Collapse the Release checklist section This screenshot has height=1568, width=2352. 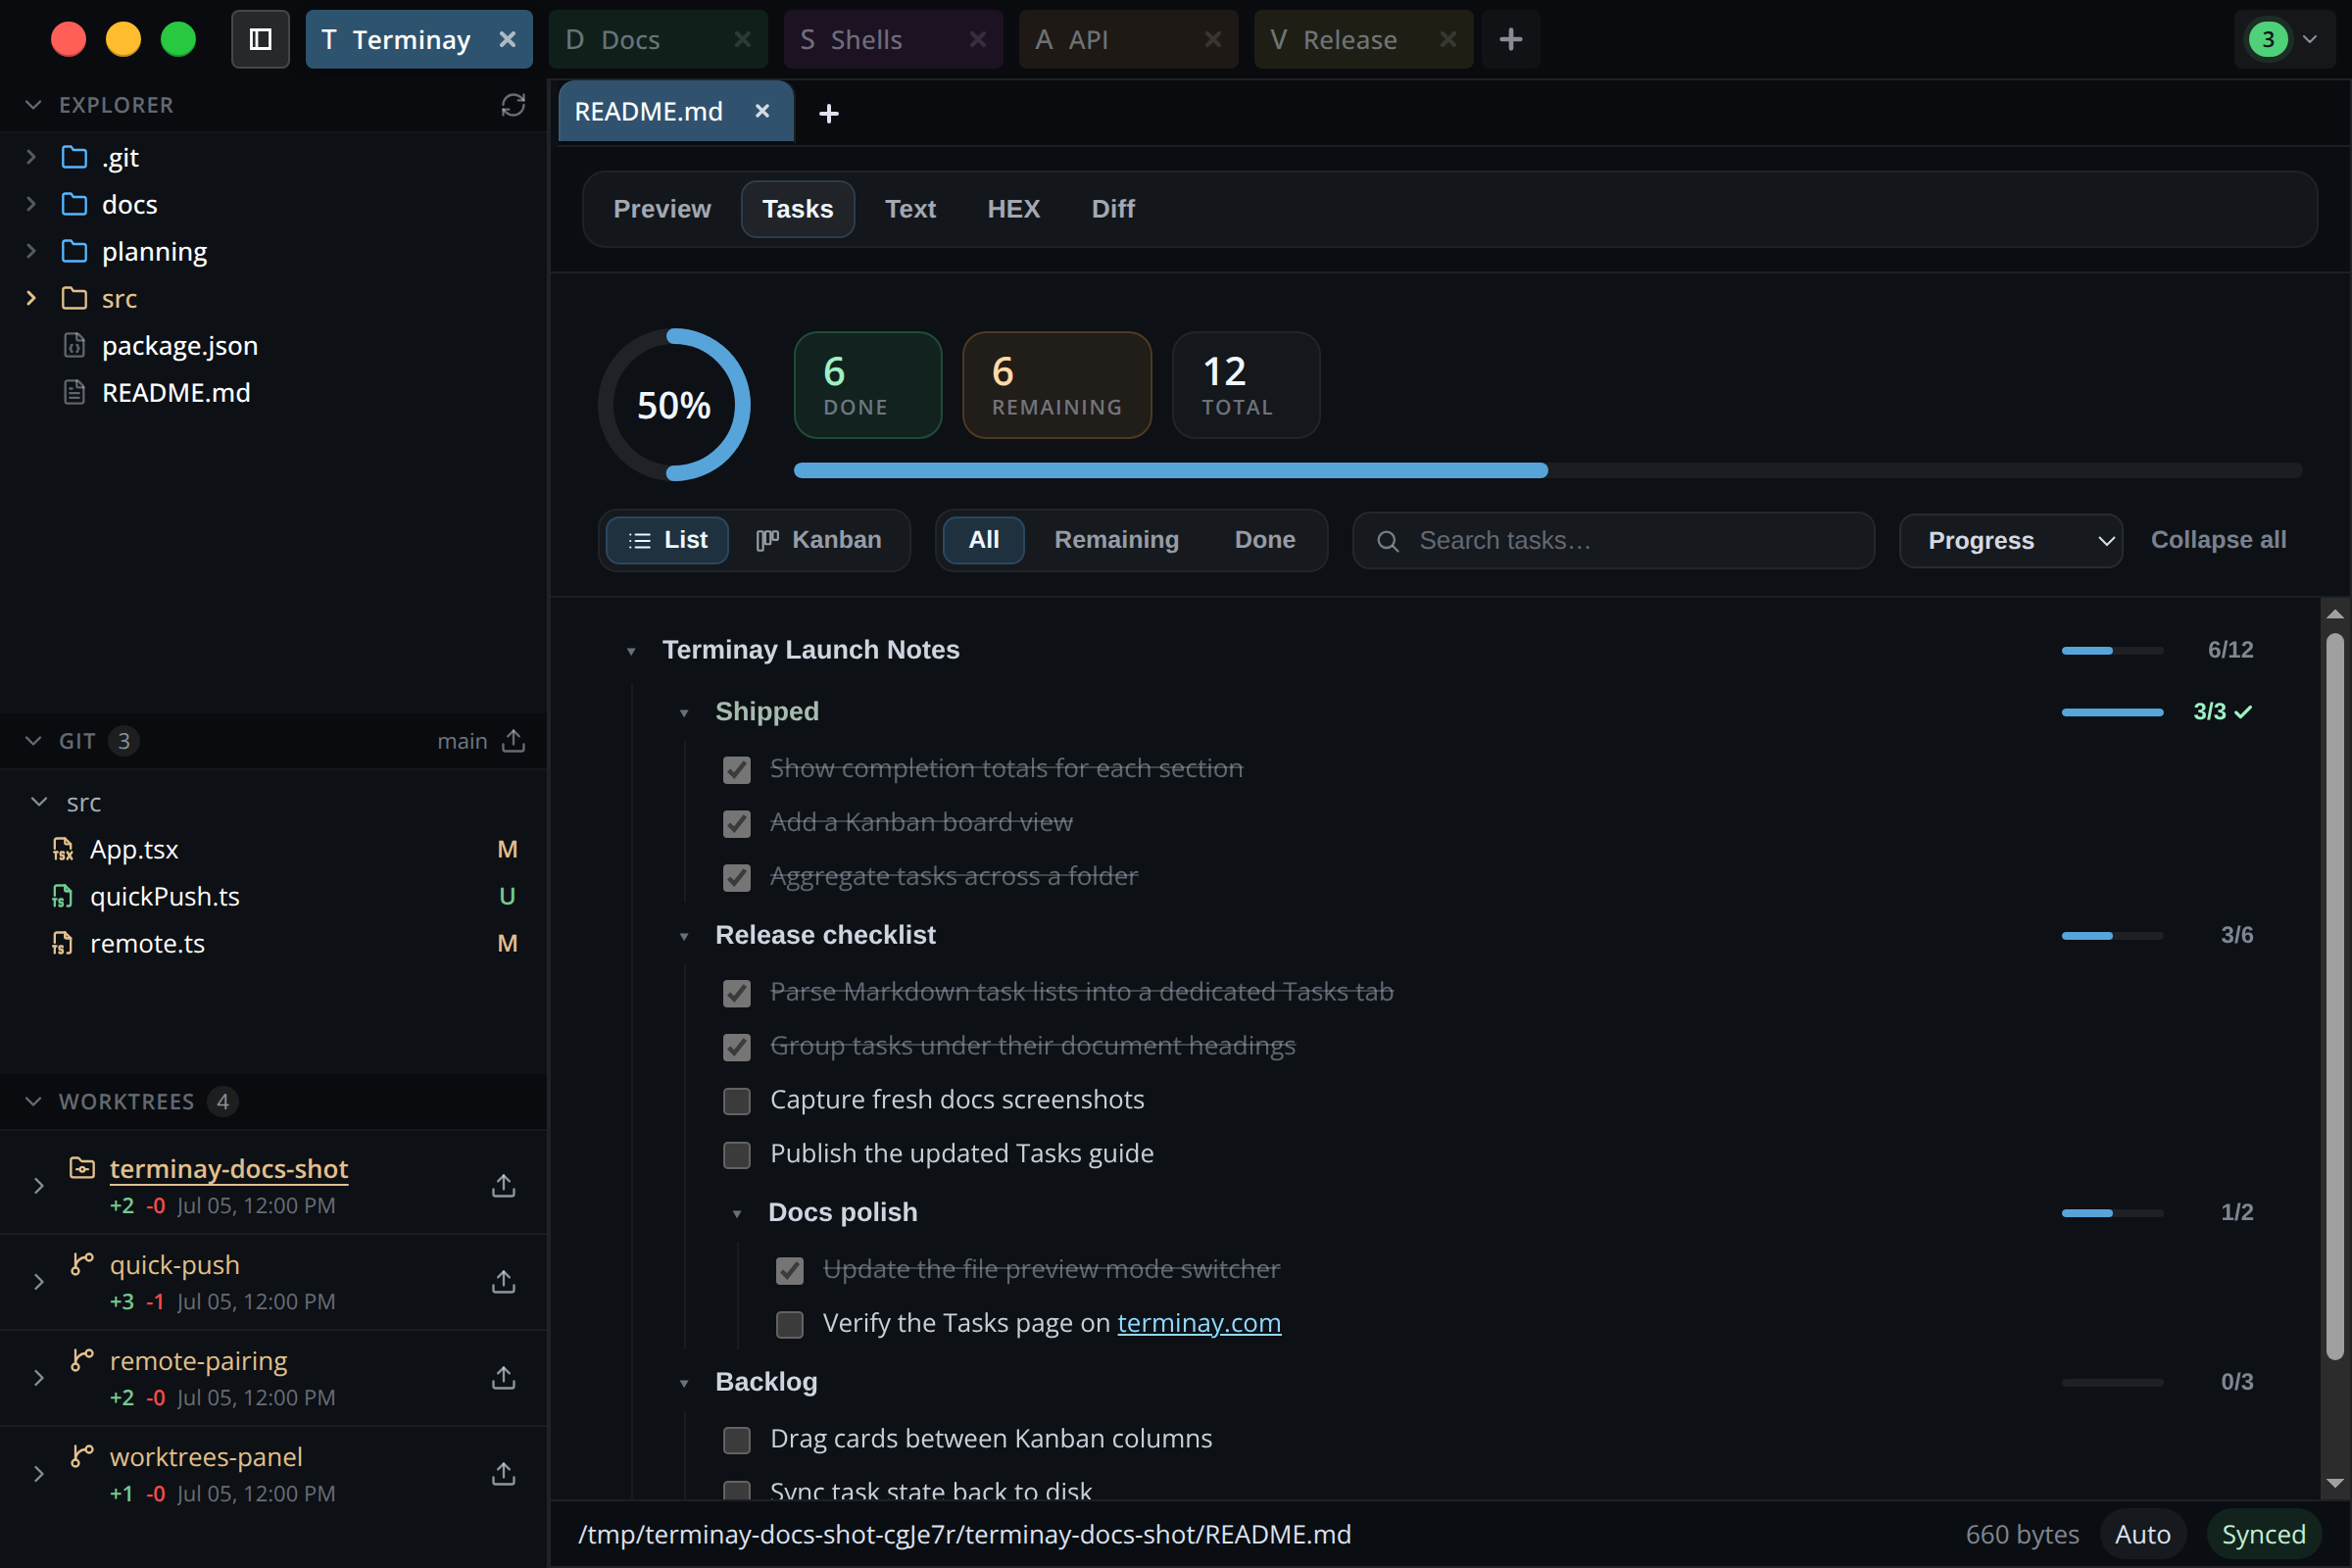pyautogui.click(x=684, y=936)
